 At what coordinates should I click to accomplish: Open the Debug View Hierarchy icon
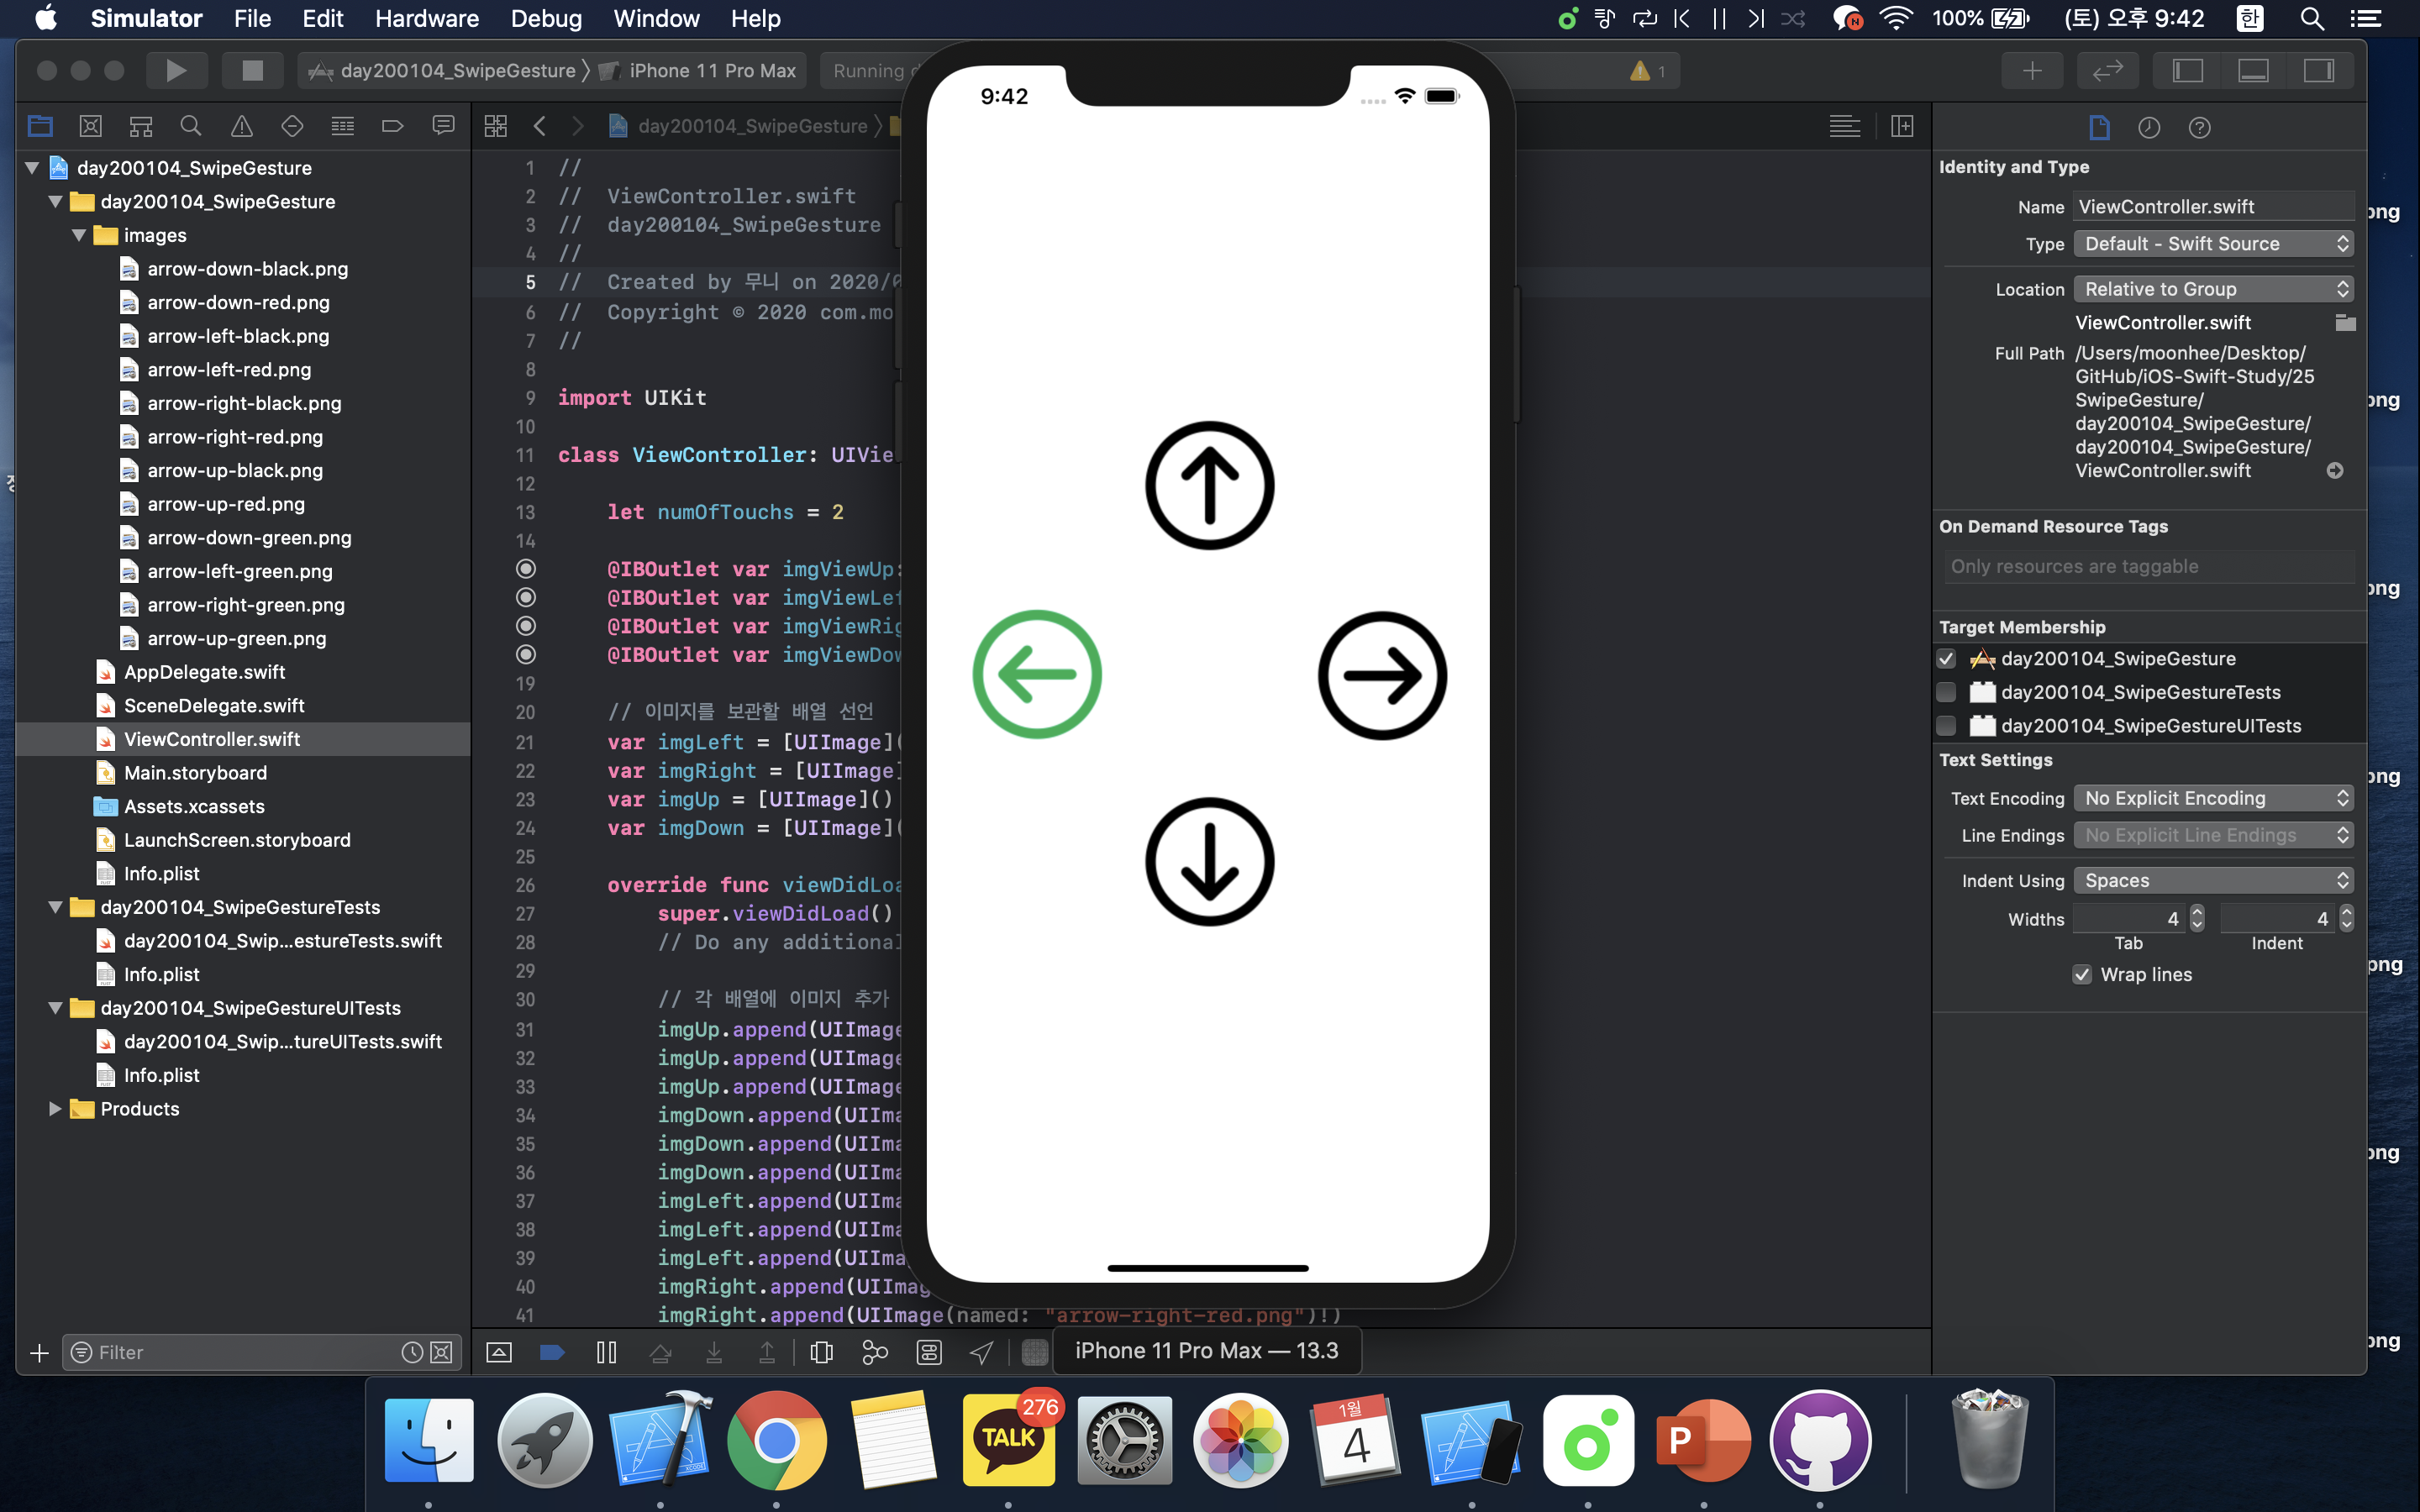821,1352
